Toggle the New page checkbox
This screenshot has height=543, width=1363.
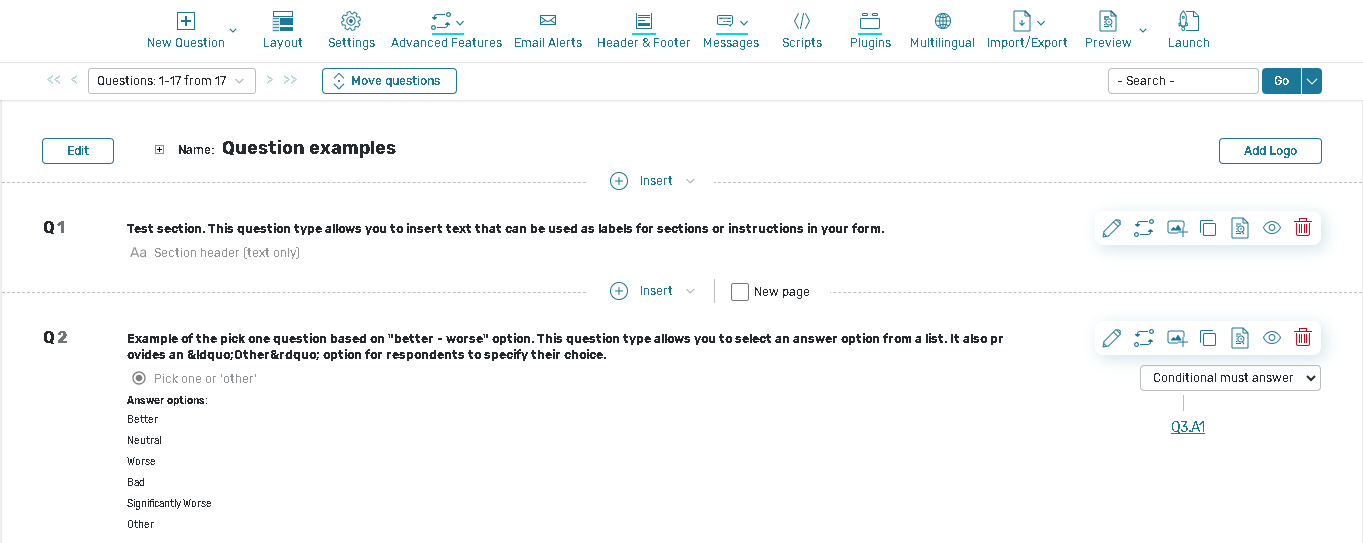click(740, 292)
